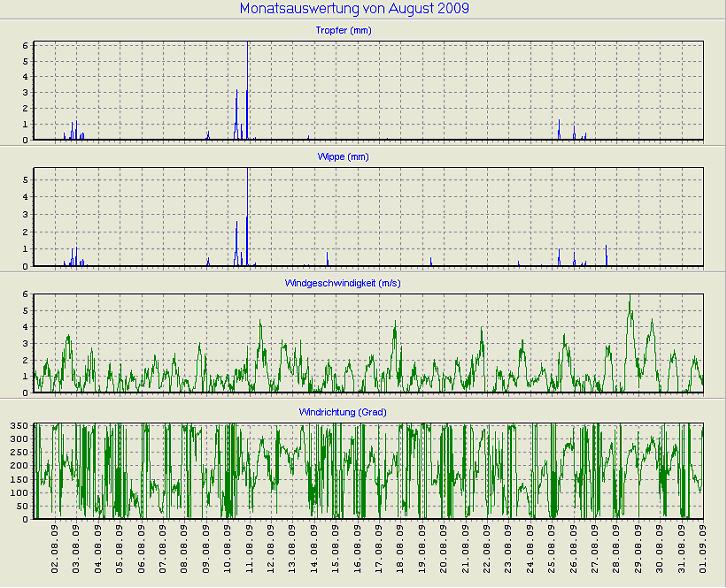Click the 5 y-axis label on Wippe chart
Screen dimensions: 726x588
pyautogui.click(x=26, y=179)
